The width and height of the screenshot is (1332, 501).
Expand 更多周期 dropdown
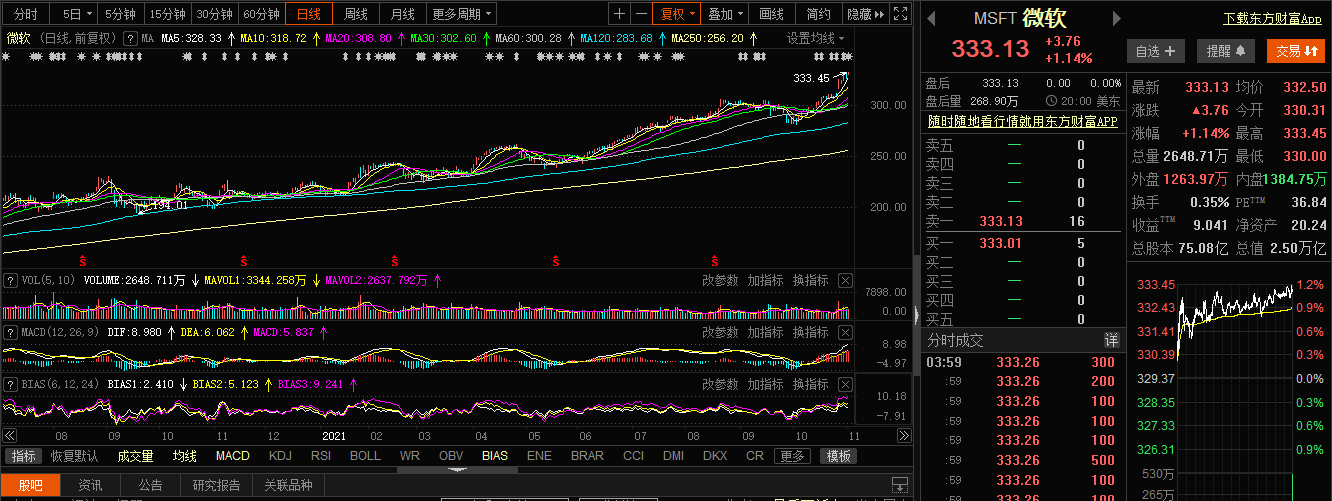pyautogui.click(x=462, y=14)
